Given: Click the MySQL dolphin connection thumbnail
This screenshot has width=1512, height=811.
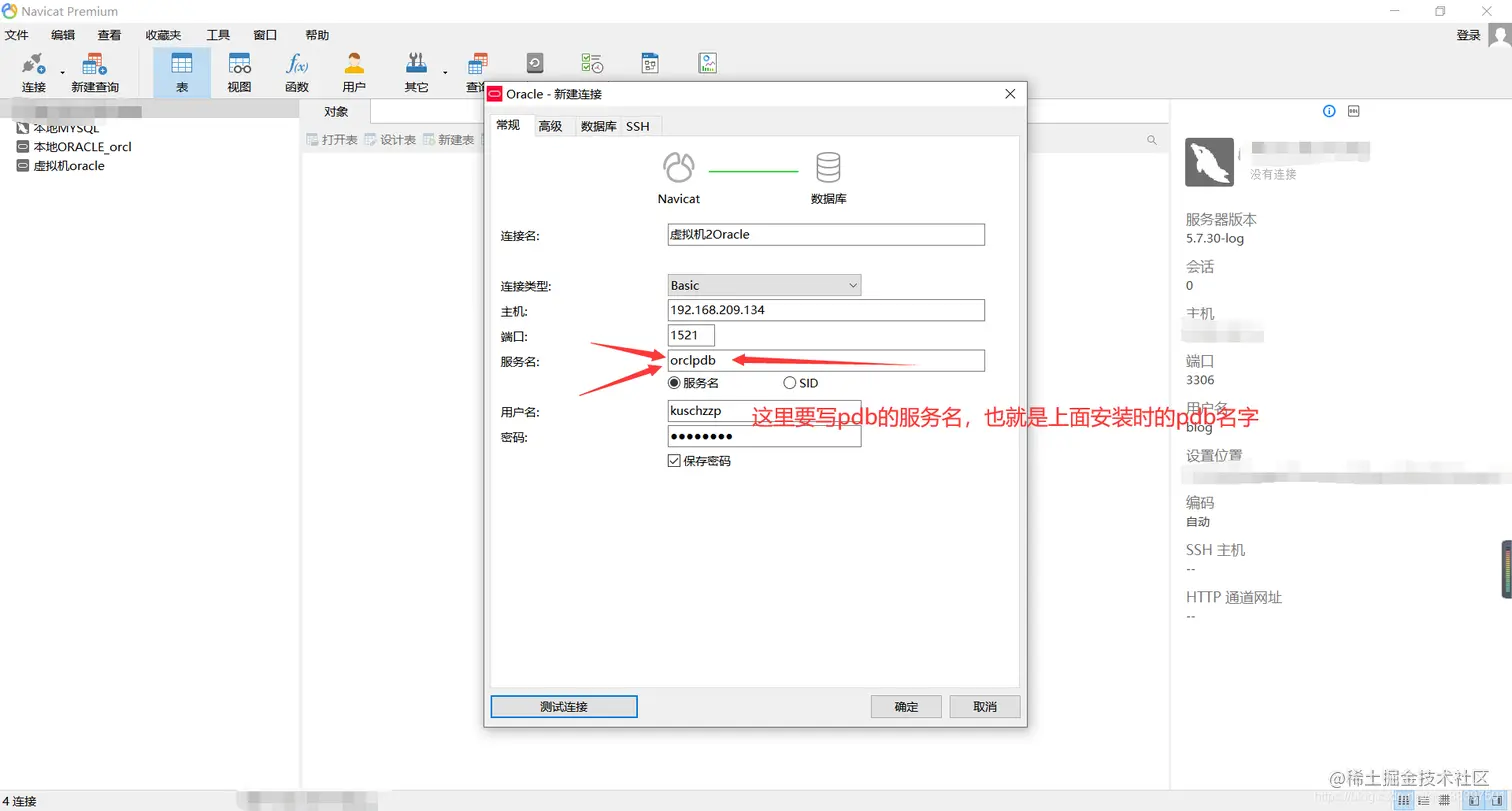Looking at the screenshot, I should [x=1209, y=162].
